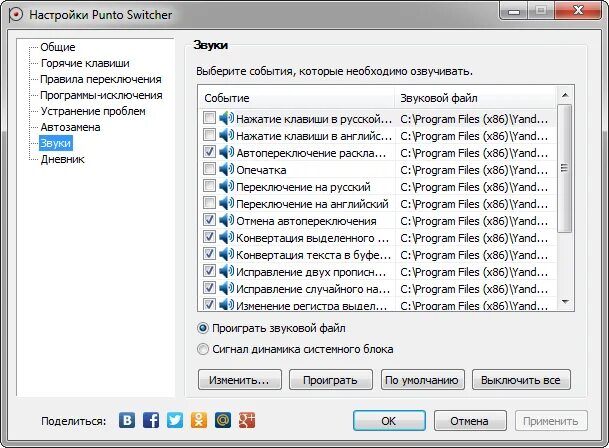This screenshot has height=448, width=609.
Task: Select the Отмена автопереключения event text
Action: click(306, 221)
